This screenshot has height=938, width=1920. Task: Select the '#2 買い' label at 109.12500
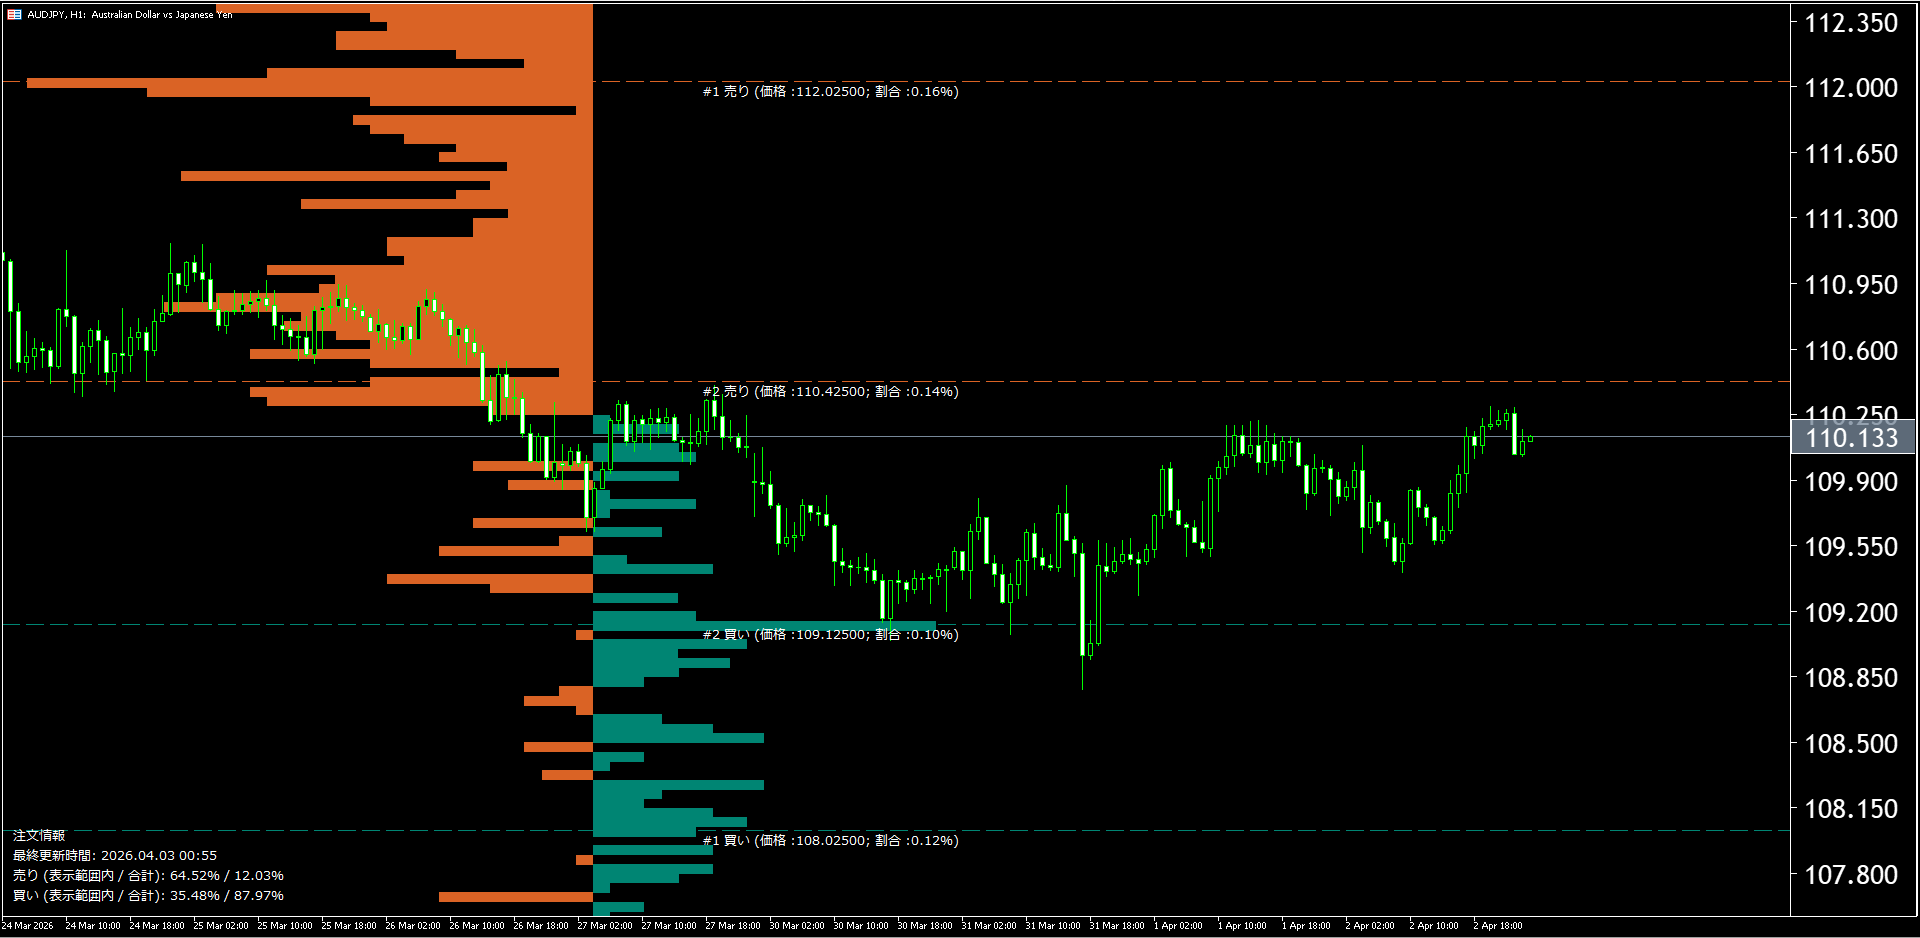[x=830, y=634]
